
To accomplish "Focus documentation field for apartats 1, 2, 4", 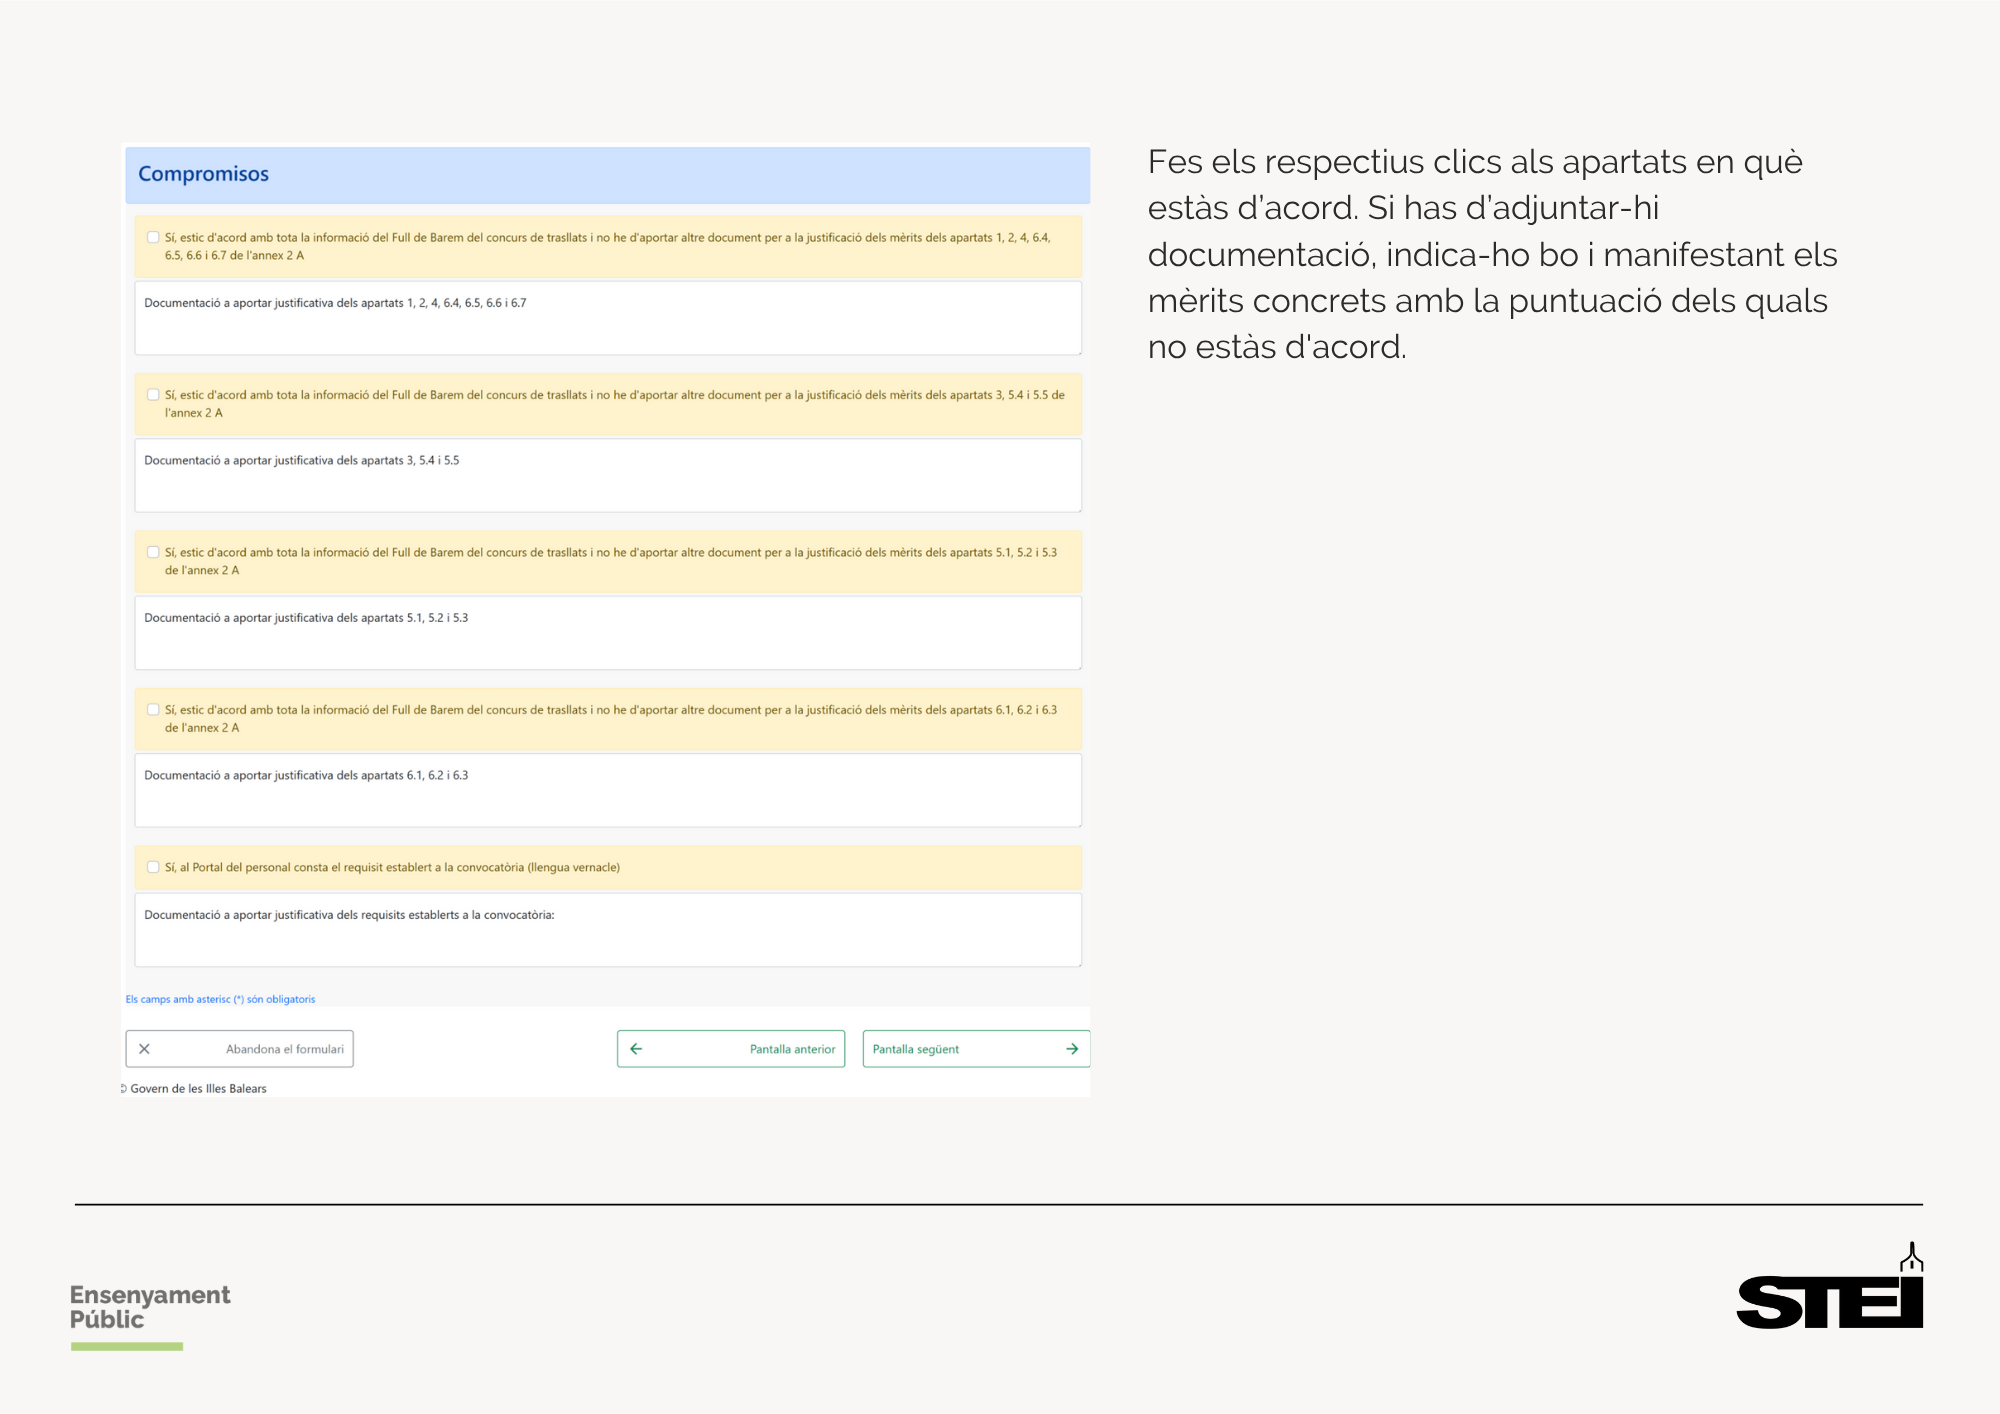I will tap(608, 318).
